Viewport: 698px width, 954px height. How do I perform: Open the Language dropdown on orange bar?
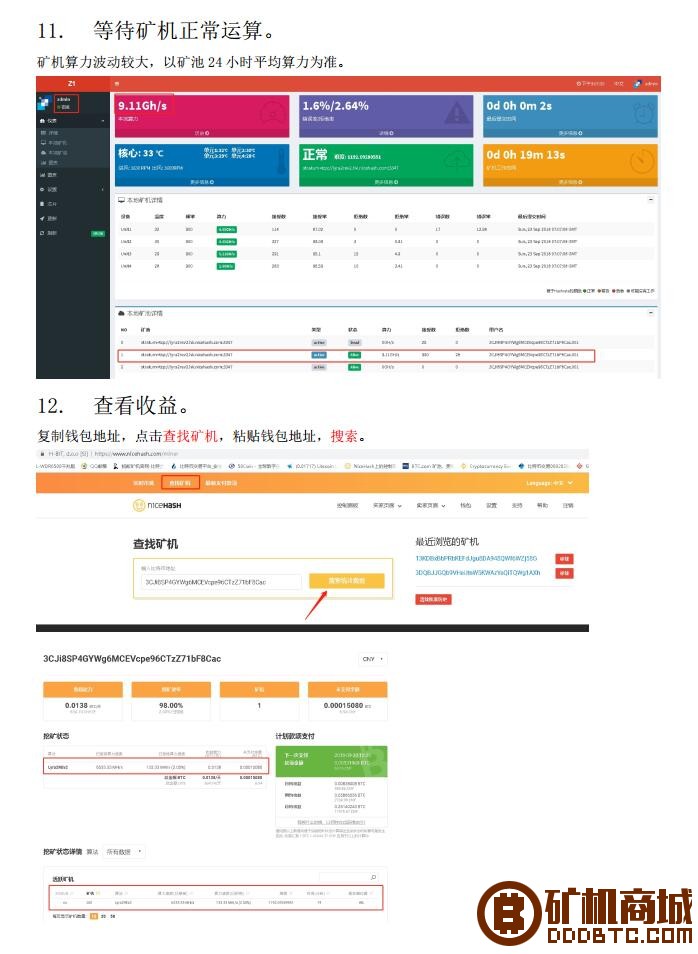[550, 483]
